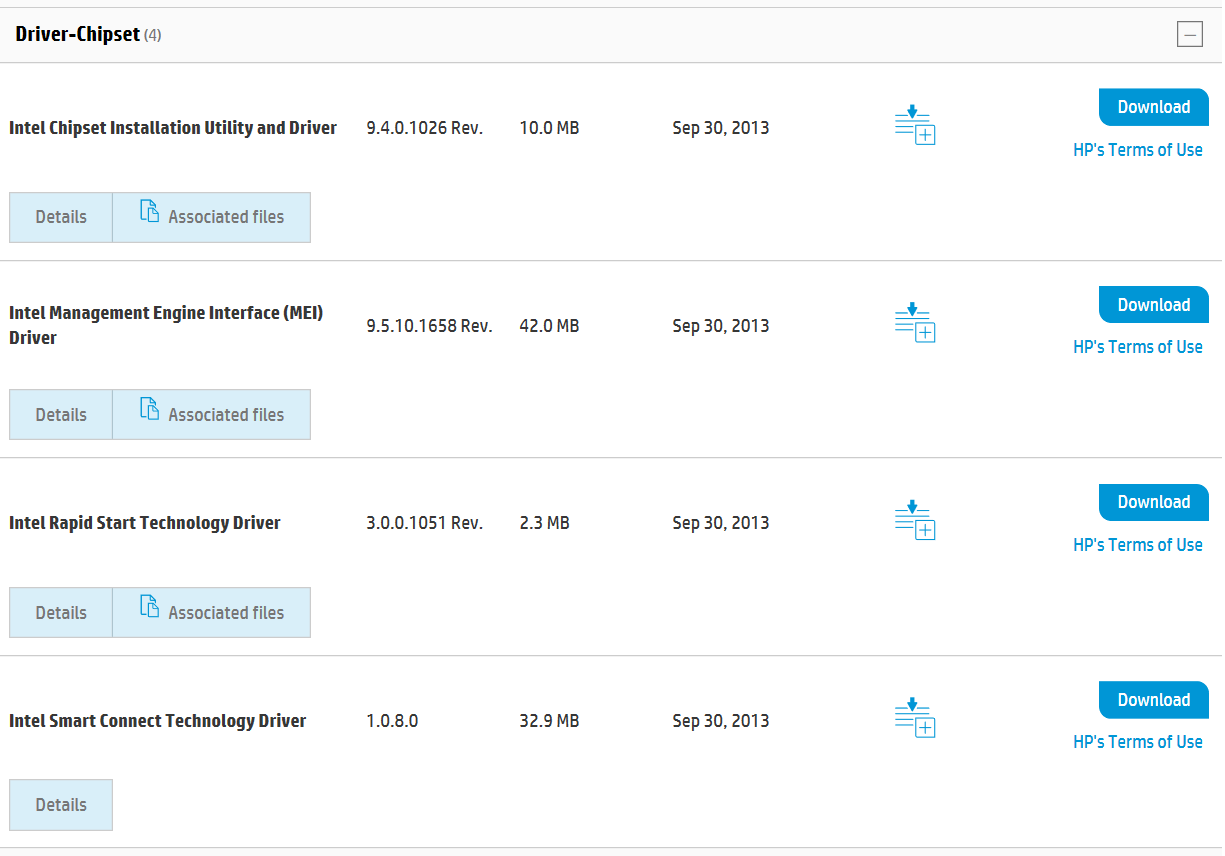Open HP's Terms of Use beside Chipset utility download
This screenshot has width=1225, height=856.
1138,149
